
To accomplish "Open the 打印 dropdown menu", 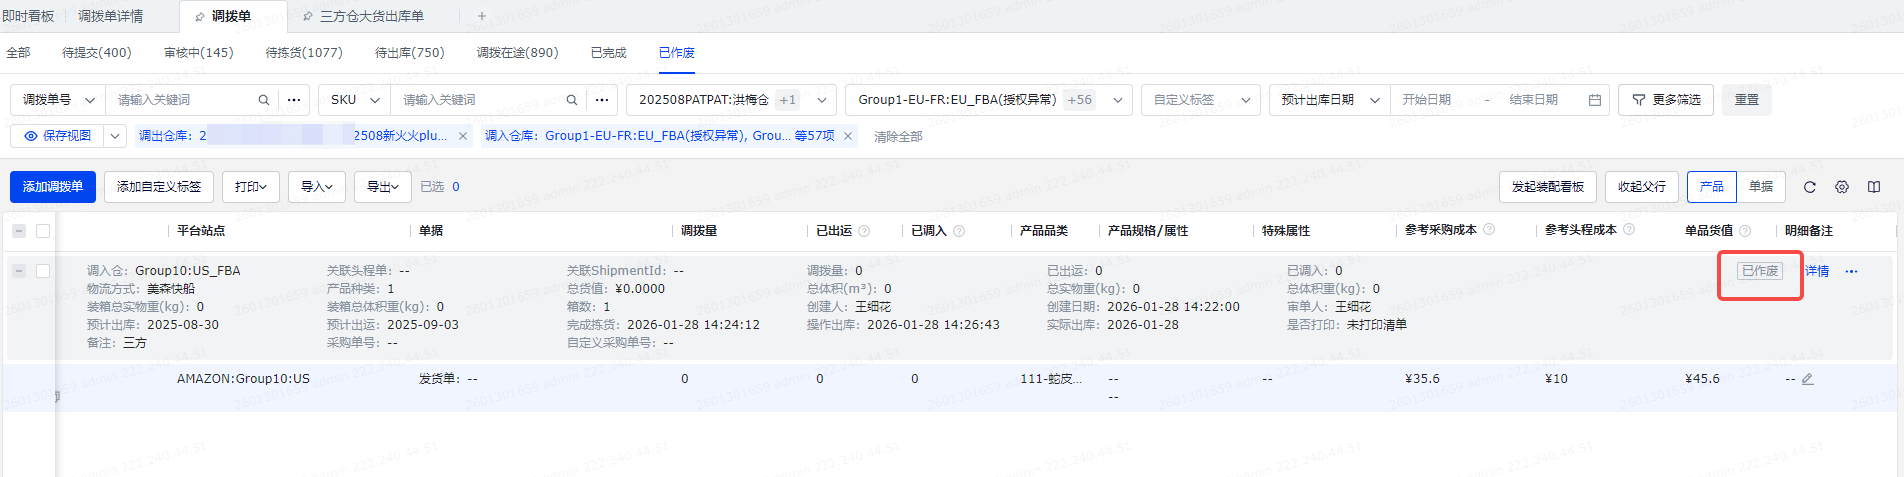I will pyautogui.click(x=251, y=187).
